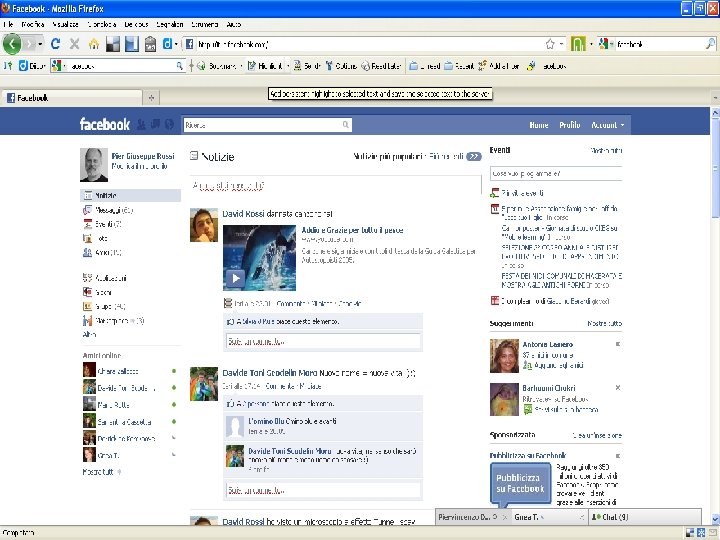
Task: Click the Facebook friend requests header icon
Action: tap(141, 124)
